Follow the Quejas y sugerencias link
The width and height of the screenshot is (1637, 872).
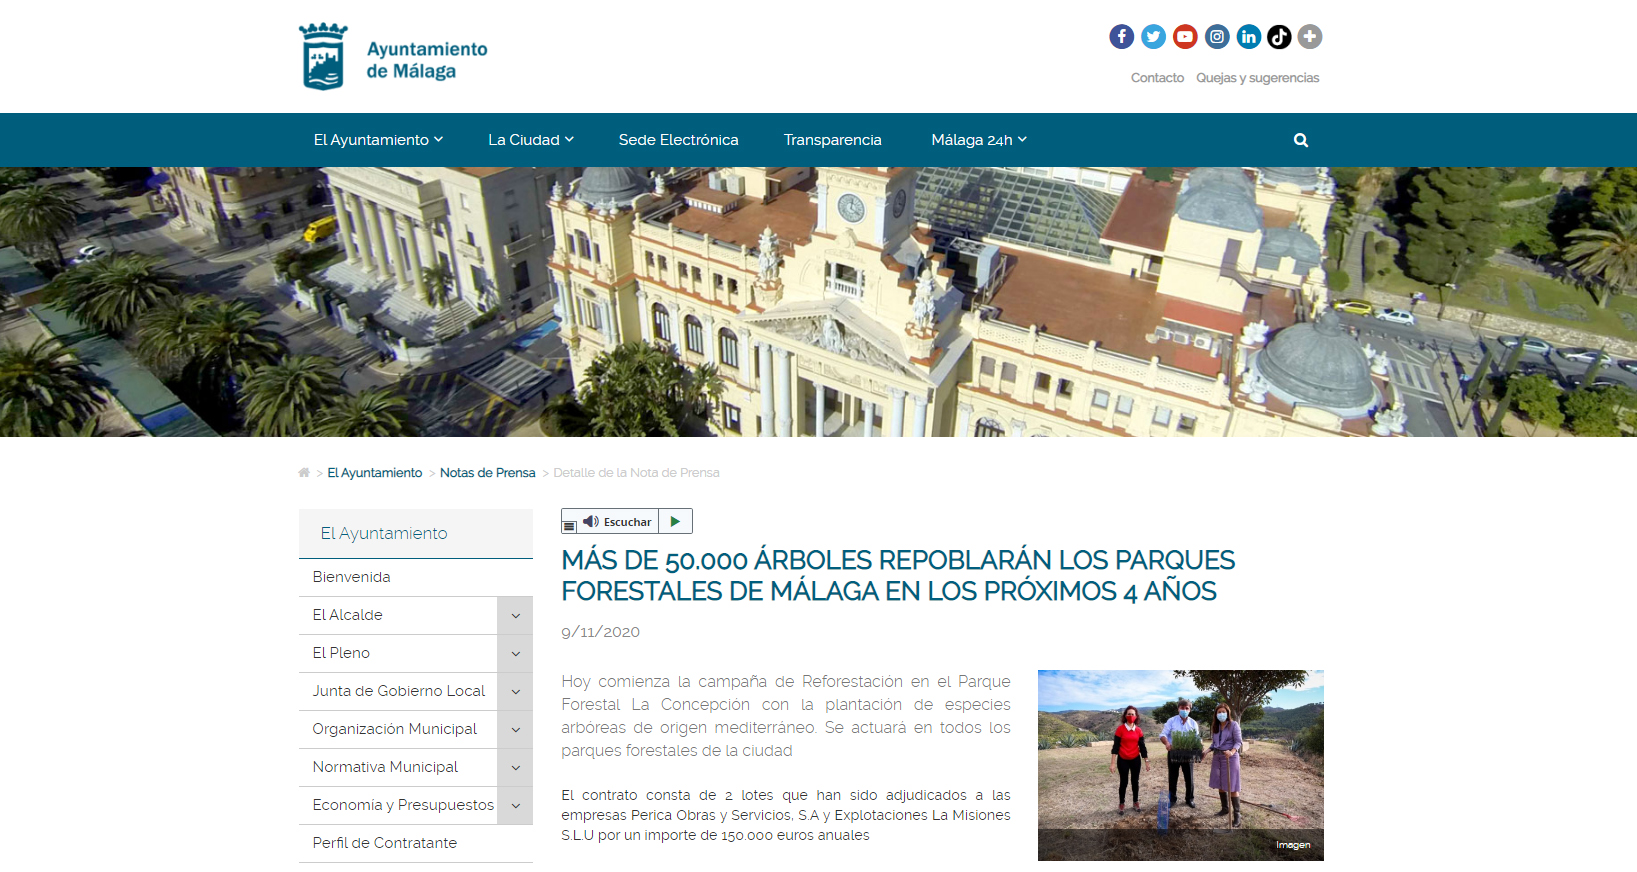coord(1257,78)
